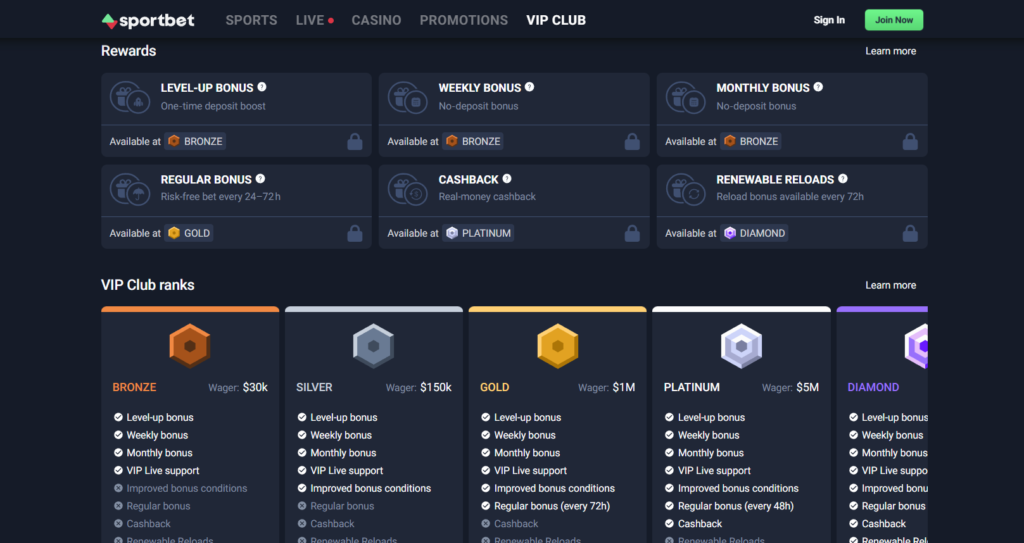1024x543 pixels.
Task: Click the Join Now button
Action: 894,20
